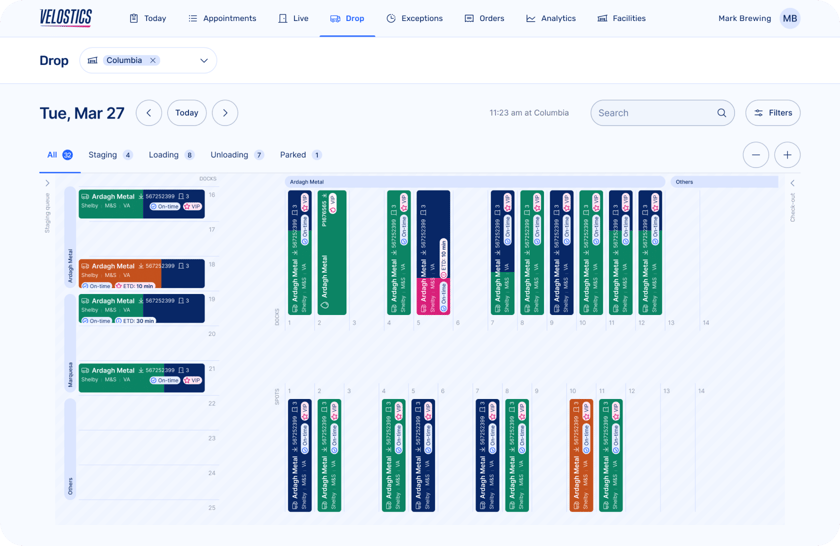840x546 pixels.
Task: Select the trailer card at dock 9
Action: tap(561, 252)
